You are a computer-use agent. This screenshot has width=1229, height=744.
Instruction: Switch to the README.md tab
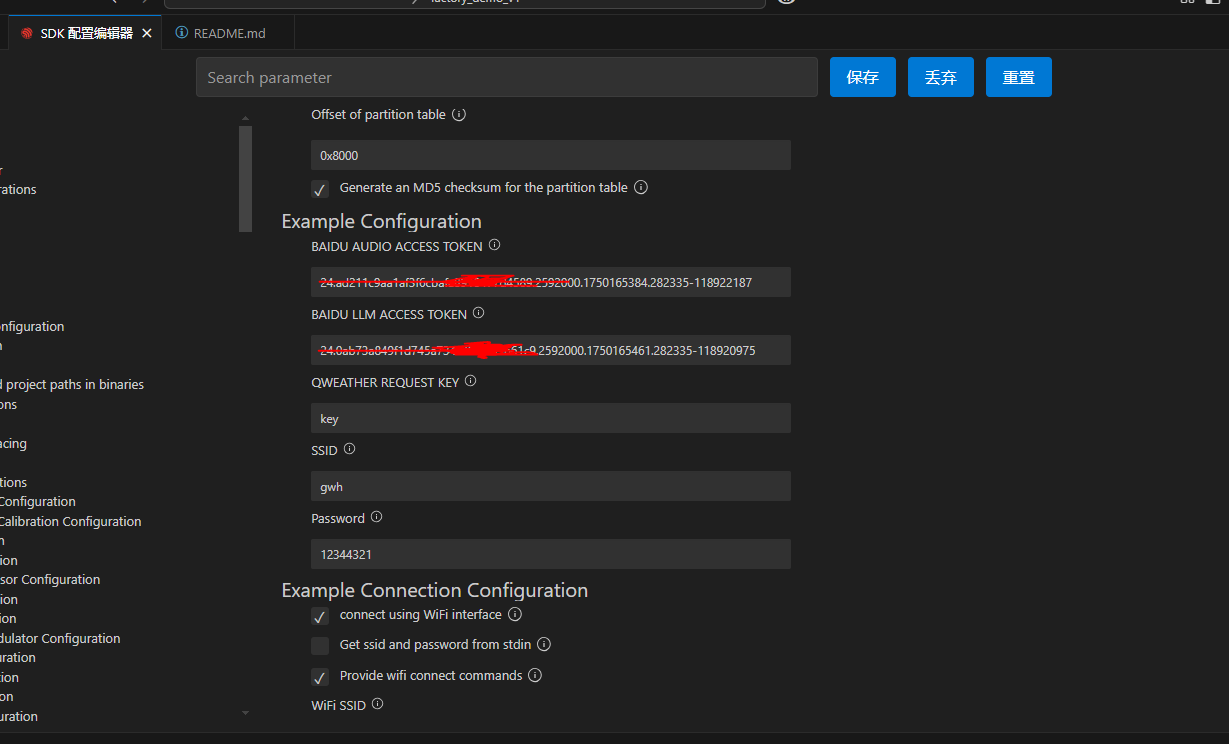(229, 33)
